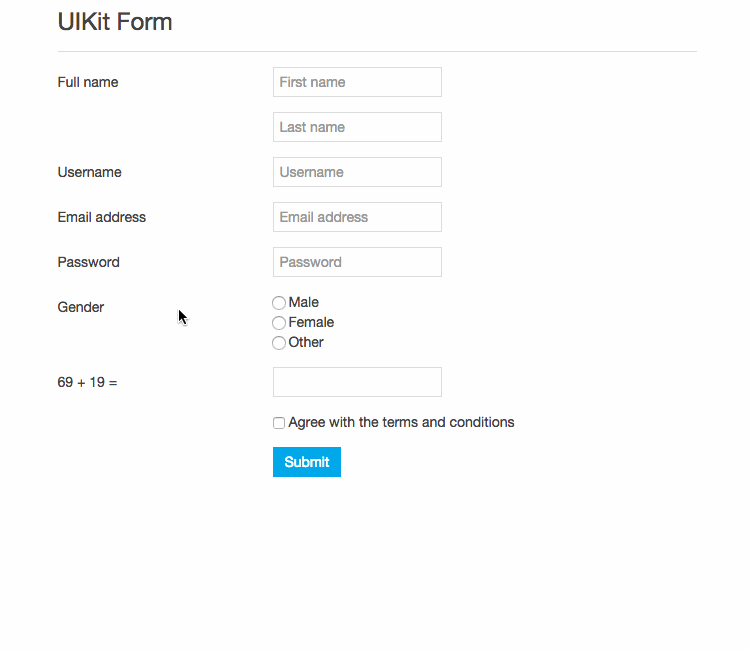This screenshot has height=650, width=750.
Task: Choose the Female gender option
Action: click(x=279, y=323)
